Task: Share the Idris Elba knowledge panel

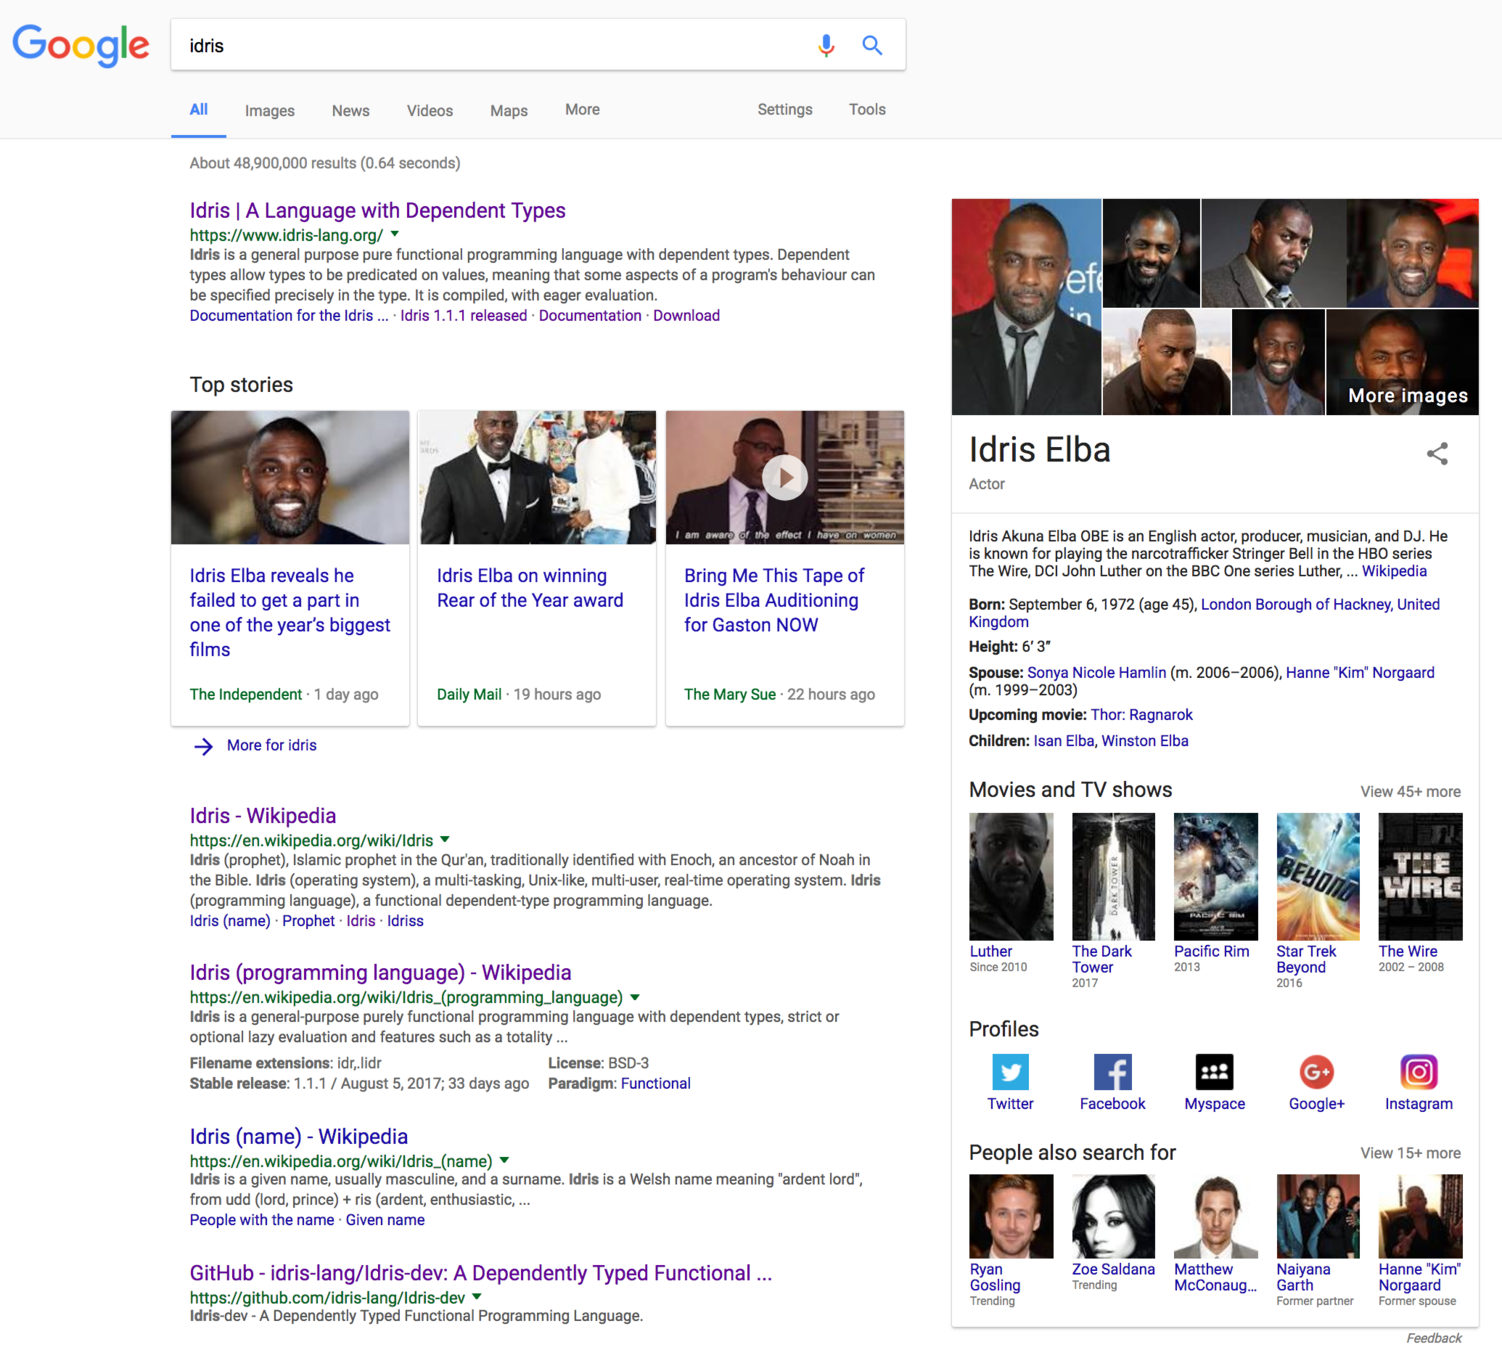Action: coord(1437,453)
